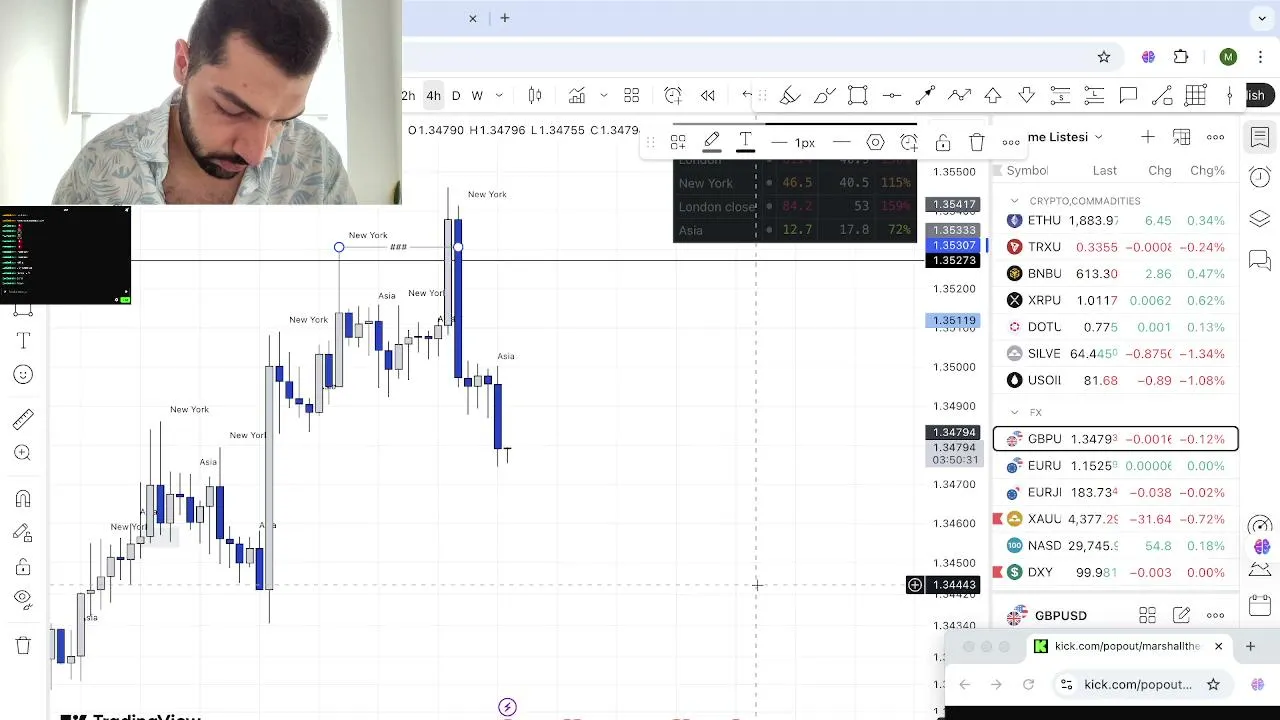
Task: Start bar Replay mode
Action: 708,96
